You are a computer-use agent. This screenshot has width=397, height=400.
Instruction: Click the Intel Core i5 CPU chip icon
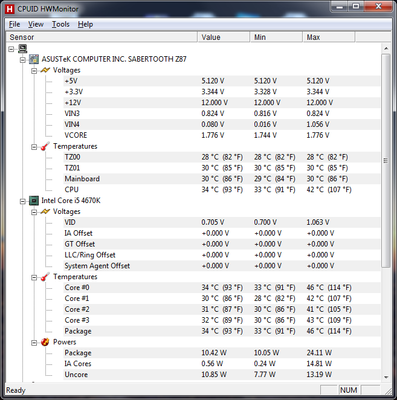coord(34,201)
